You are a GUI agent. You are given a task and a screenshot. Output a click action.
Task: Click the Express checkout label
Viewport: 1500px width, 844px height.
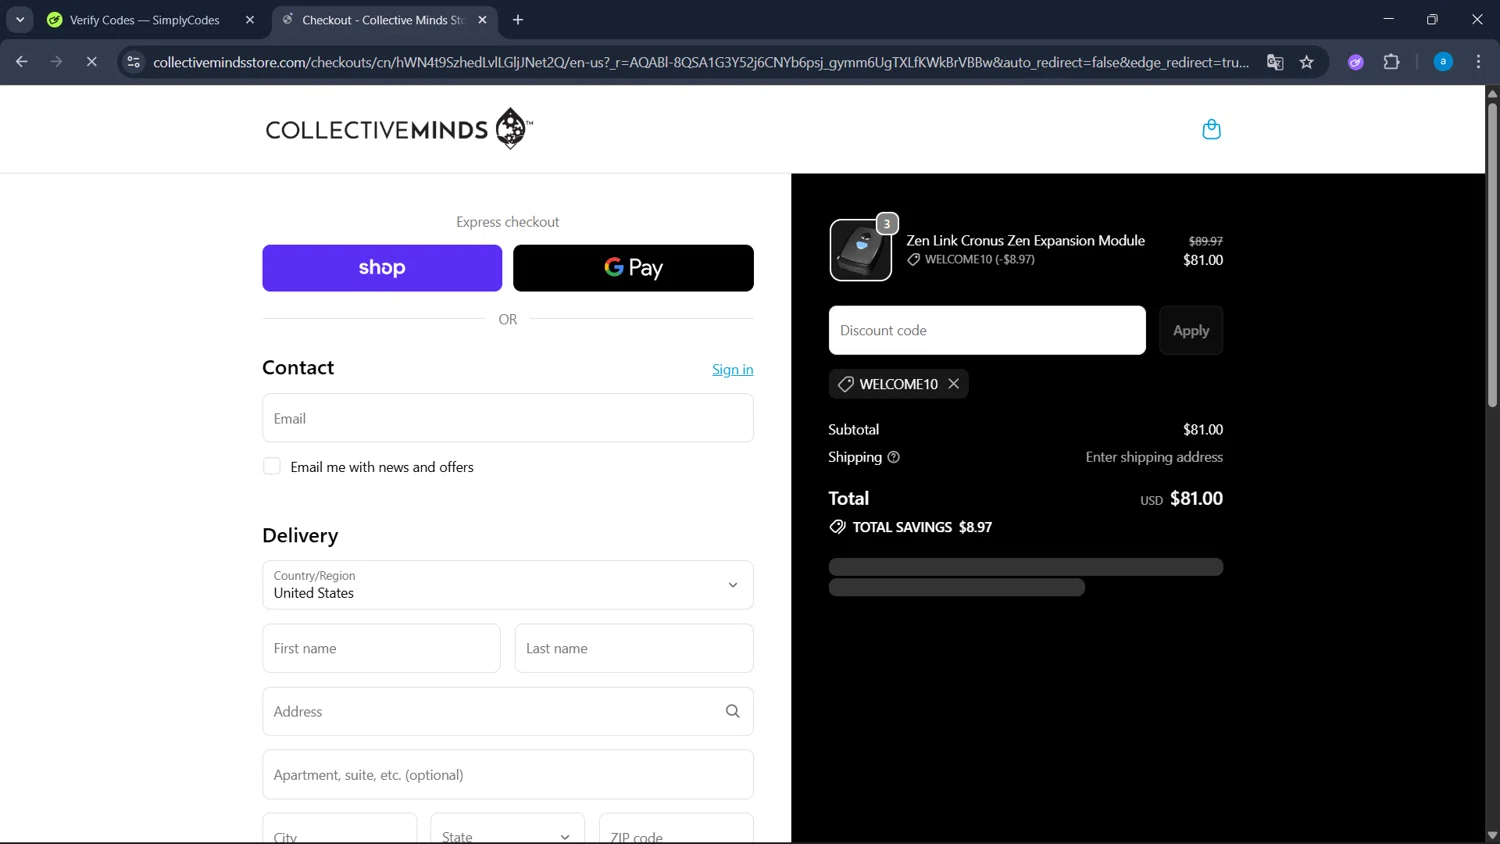[x=508, y=222]
